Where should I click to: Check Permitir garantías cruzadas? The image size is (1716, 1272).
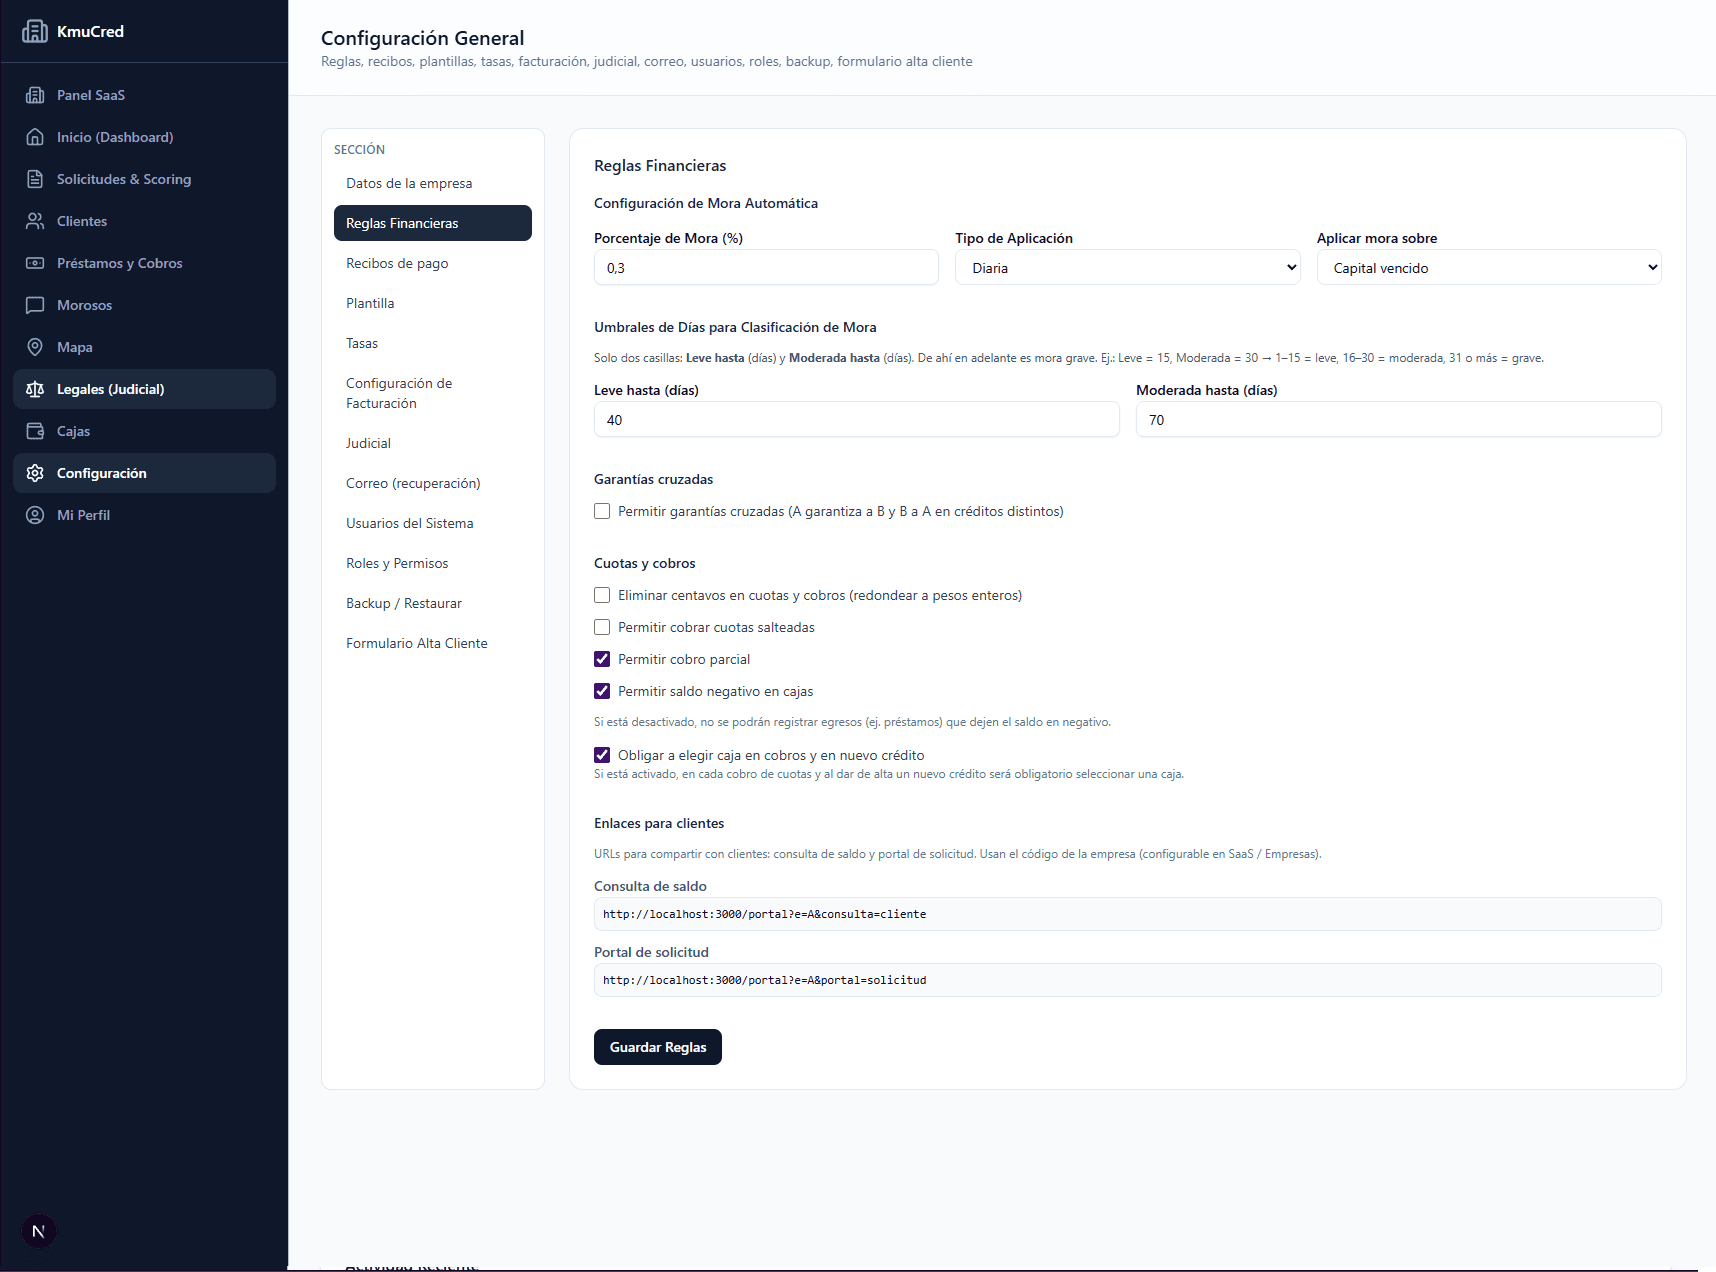(x=602, y=511)
